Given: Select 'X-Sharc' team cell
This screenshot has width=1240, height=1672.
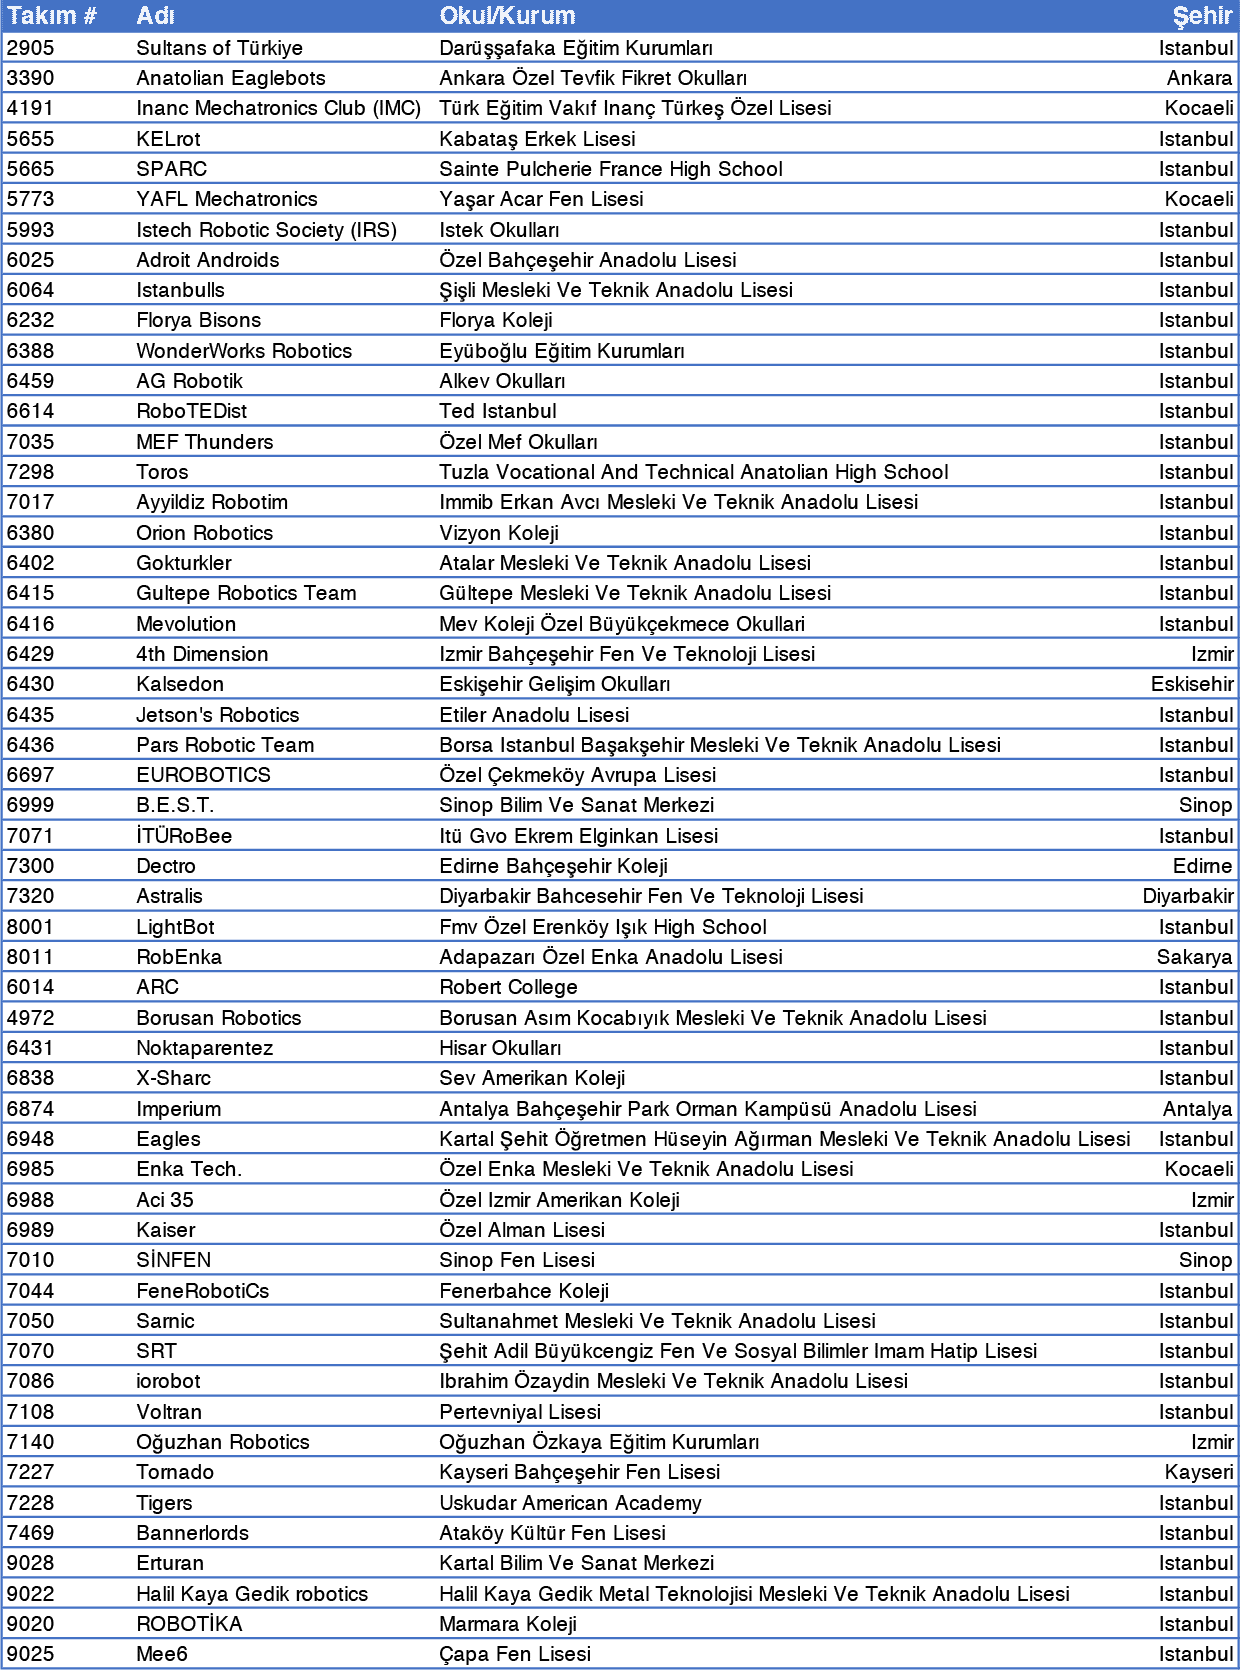Looking at the screenshot, I should tap(173, 1078).
